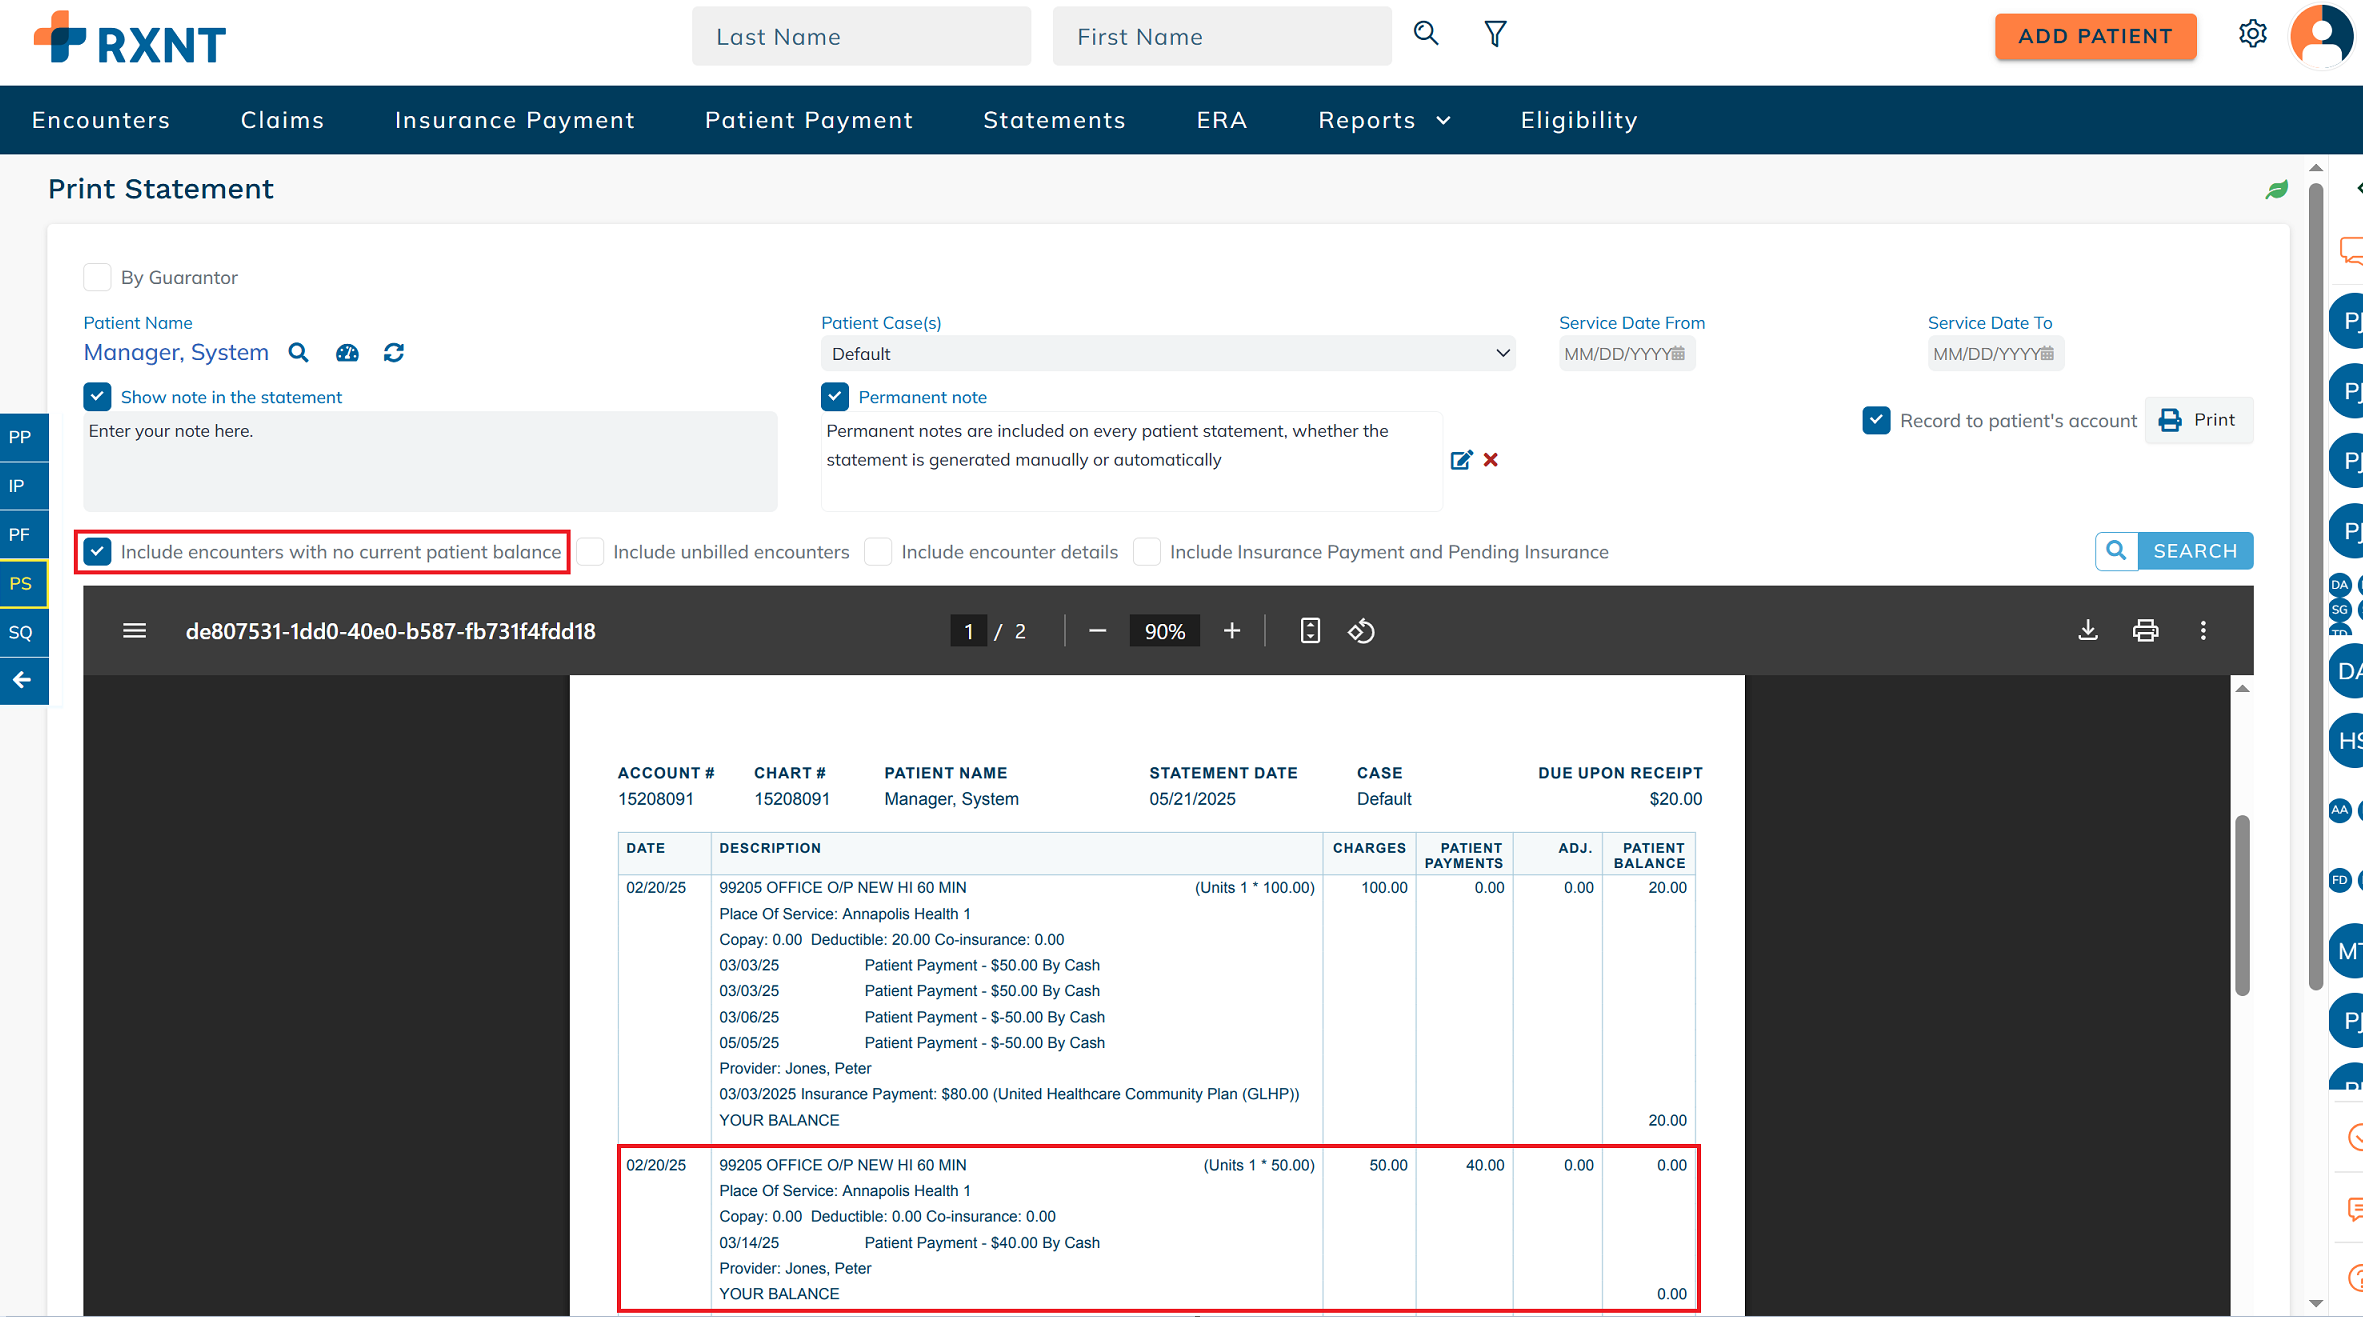Viewport: 2363px width, 1317px height.
Task: Open the patient dashboard gauge icon
Action: [347, 353]
